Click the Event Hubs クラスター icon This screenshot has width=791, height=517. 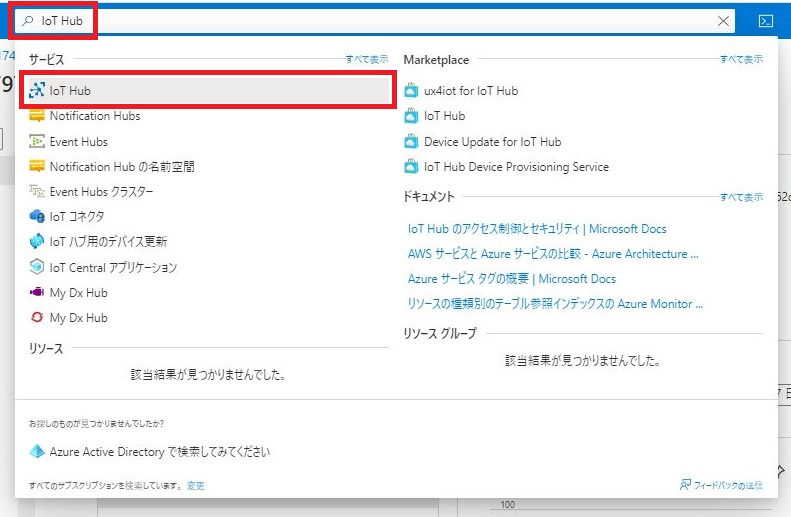point(37,191)
